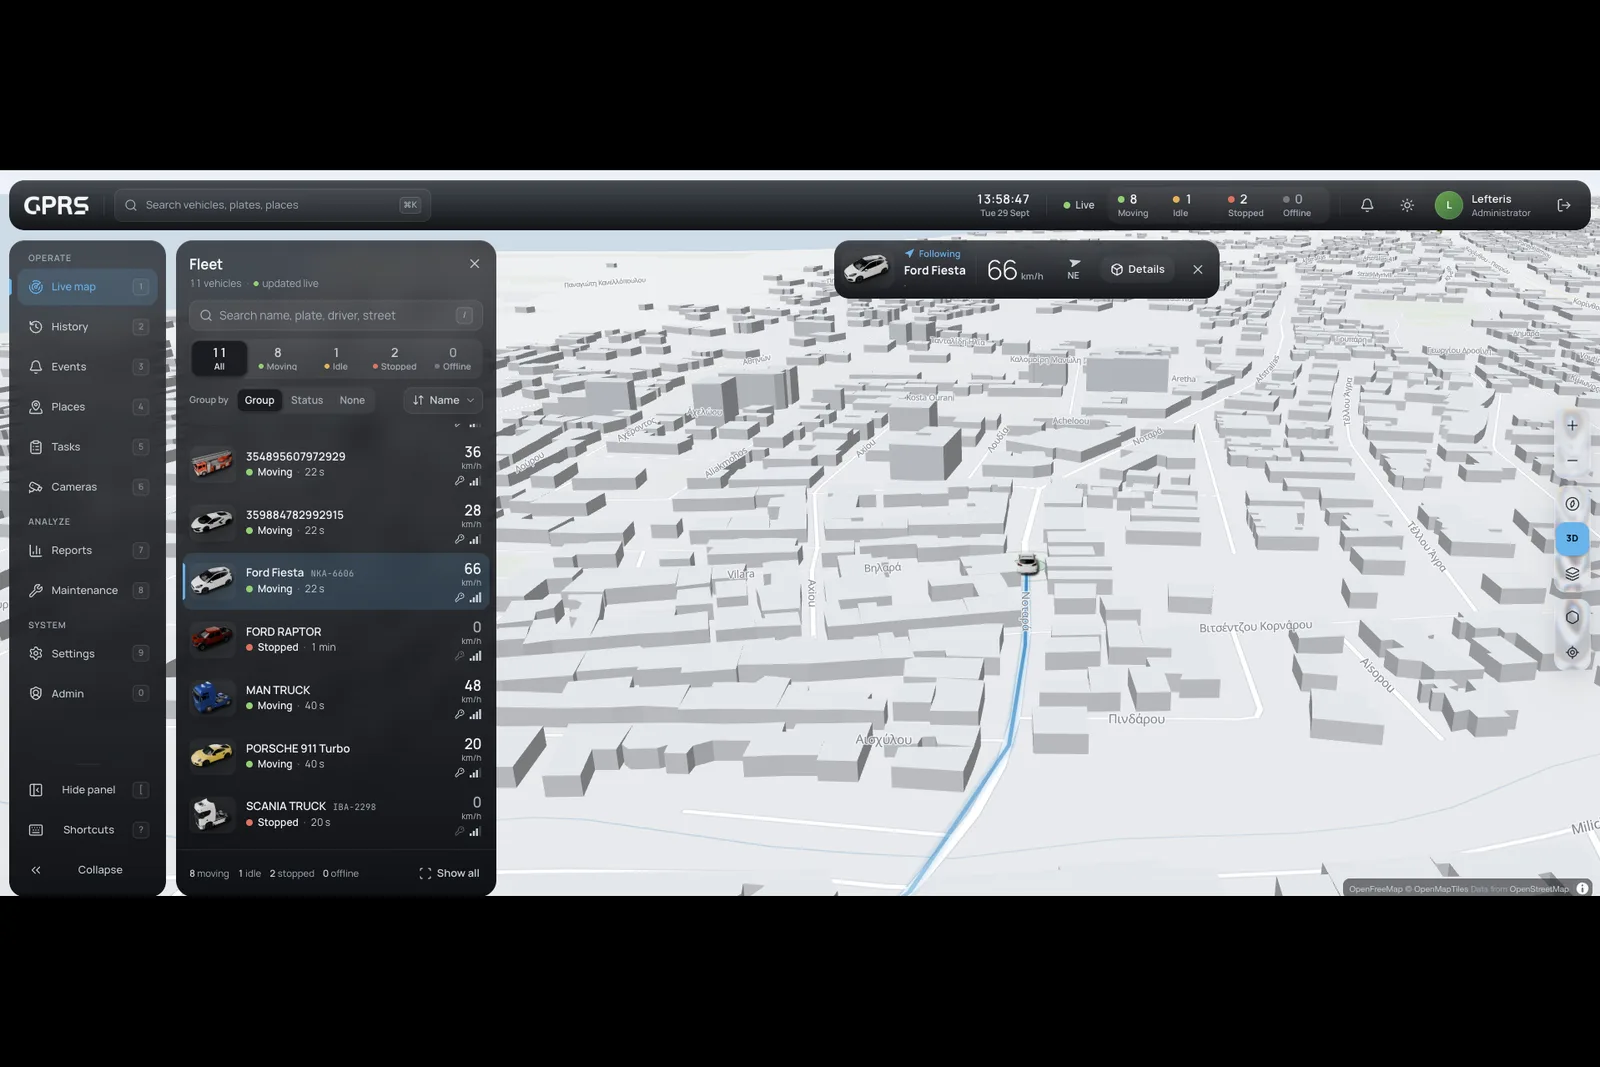Click the locate target icon
The width and height of the screenshot is (1600, 1067).
1572,652
